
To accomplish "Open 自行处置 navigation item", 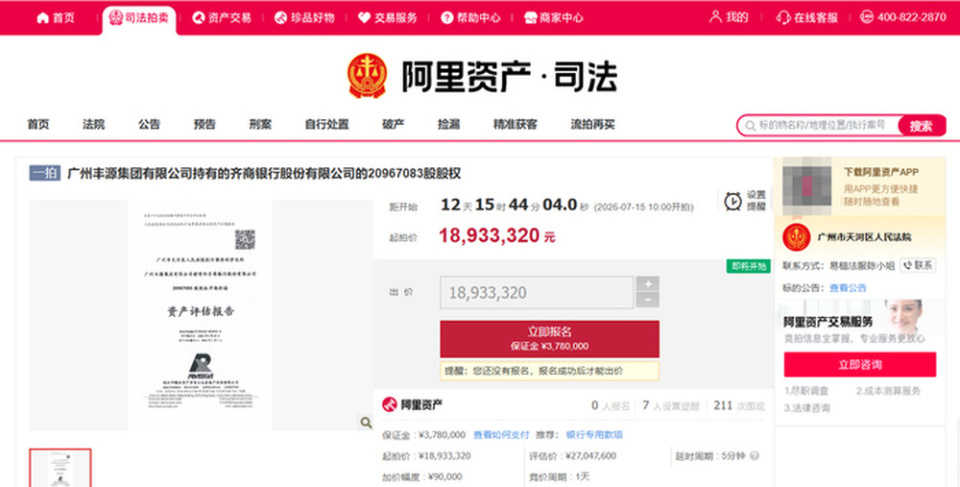I will point(327,124).
